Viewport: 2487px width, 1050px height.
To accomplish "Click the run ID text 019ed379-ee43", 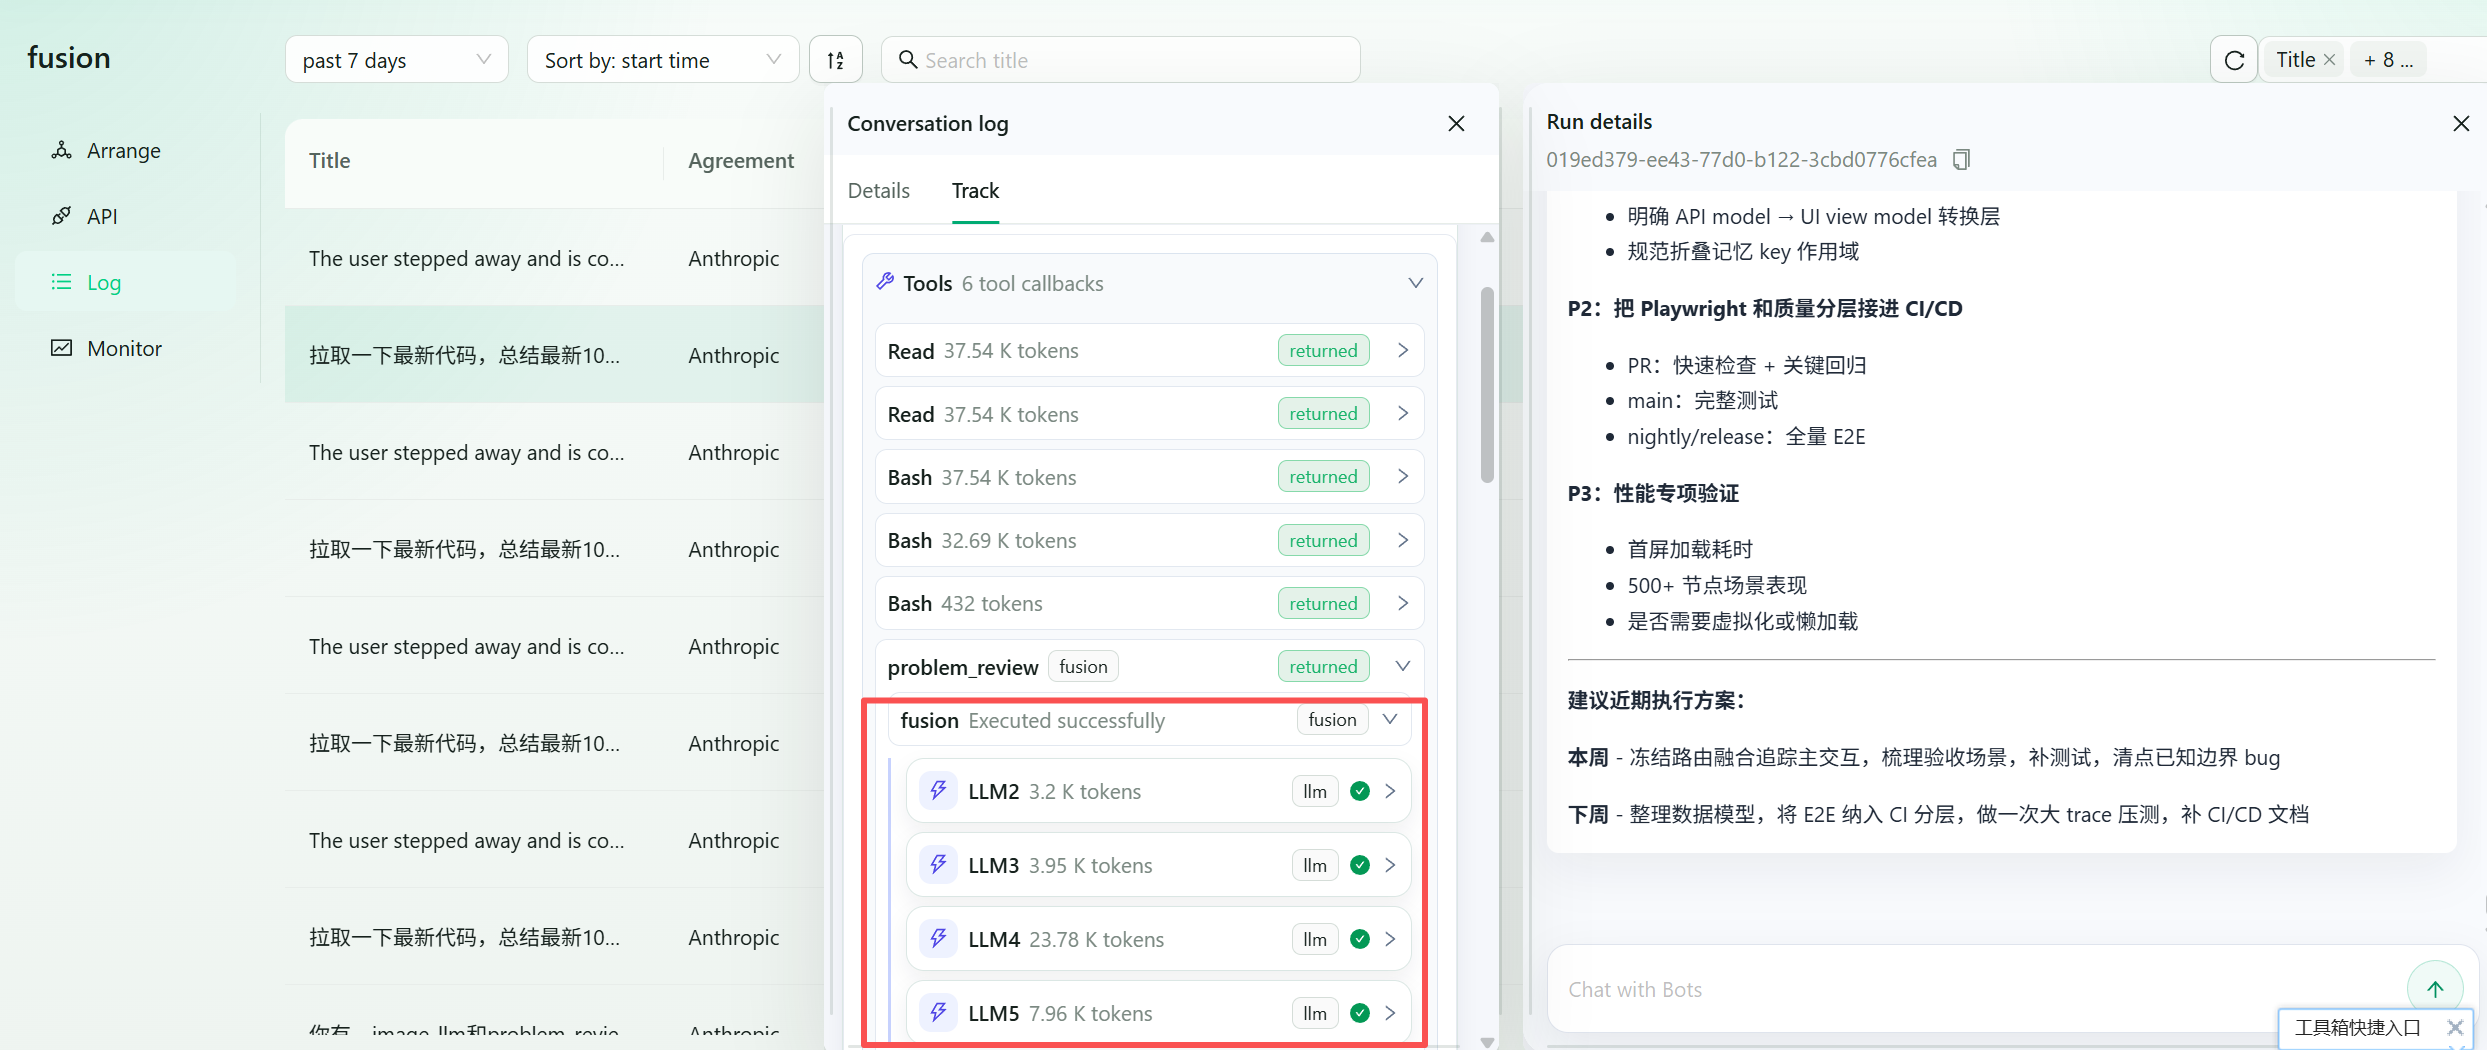I will click(1741, 160).
